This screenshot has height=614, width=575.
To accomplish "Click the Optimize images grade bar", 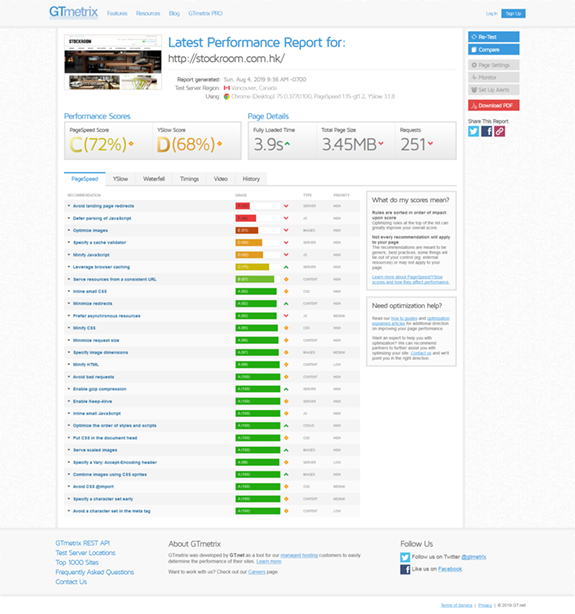I will pos(258,230).
